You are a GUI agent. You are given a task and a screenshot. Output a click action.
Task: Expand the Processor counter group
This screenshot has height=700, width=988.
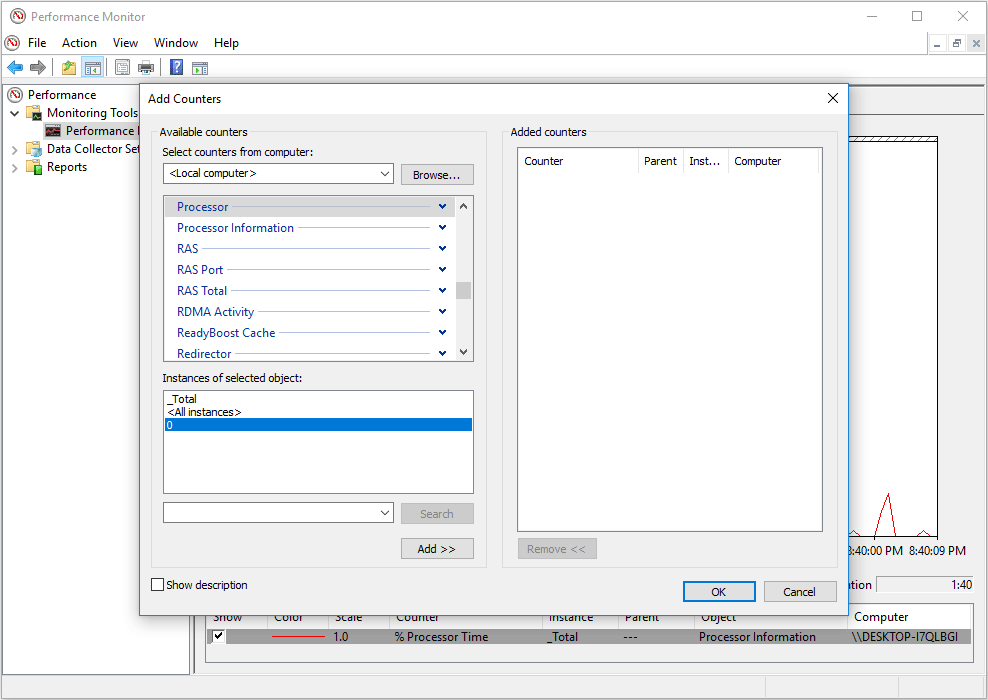442,207
